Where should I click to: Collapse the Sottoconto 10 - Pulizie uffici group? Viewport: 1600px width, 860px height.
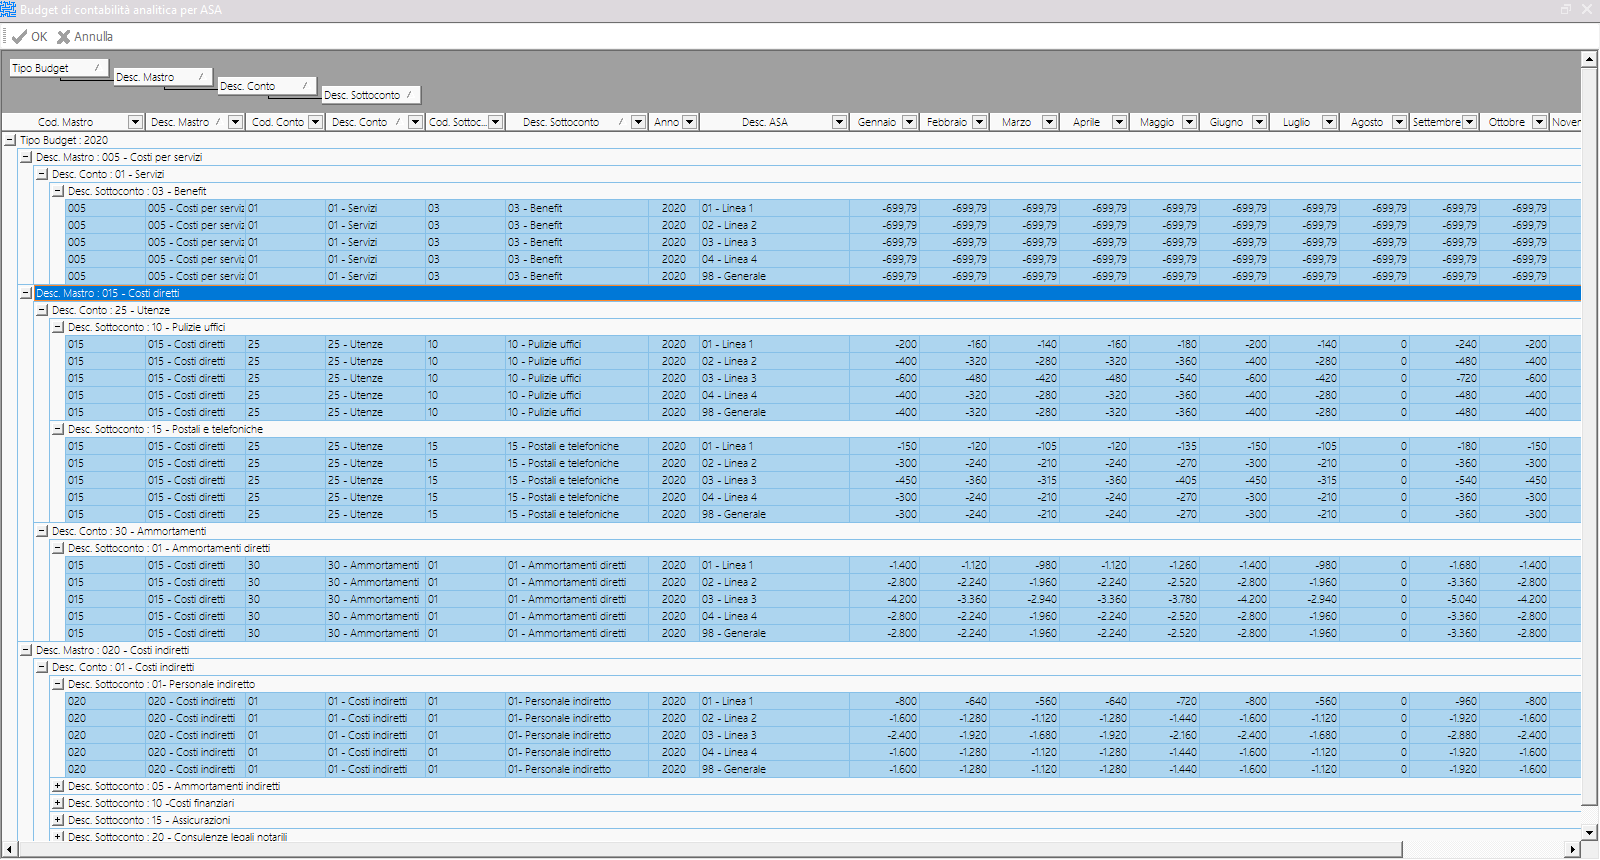(x=58, y=327)
